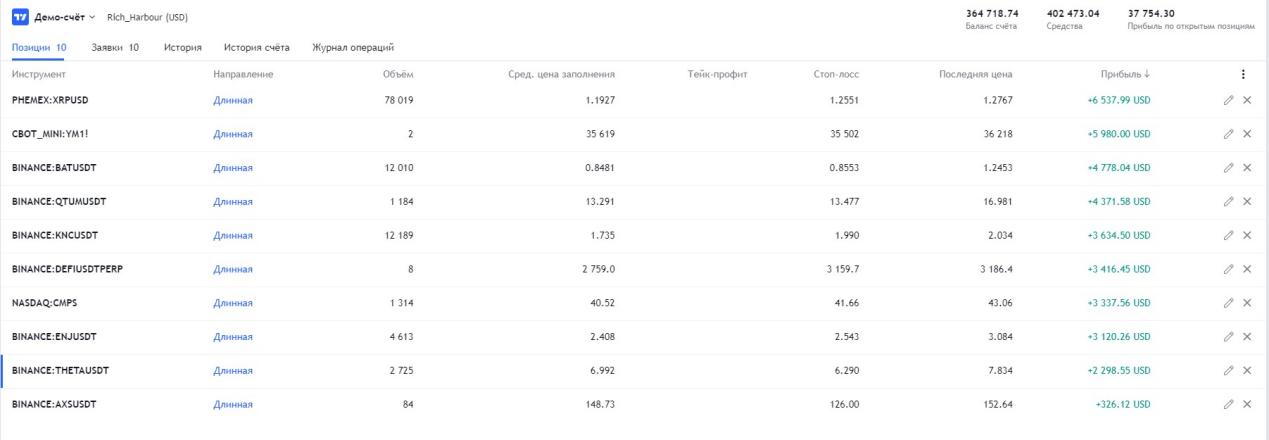Switch to the Заявки tab
The height and width of the screenshot is (440, 1269).
coord(115,47)
